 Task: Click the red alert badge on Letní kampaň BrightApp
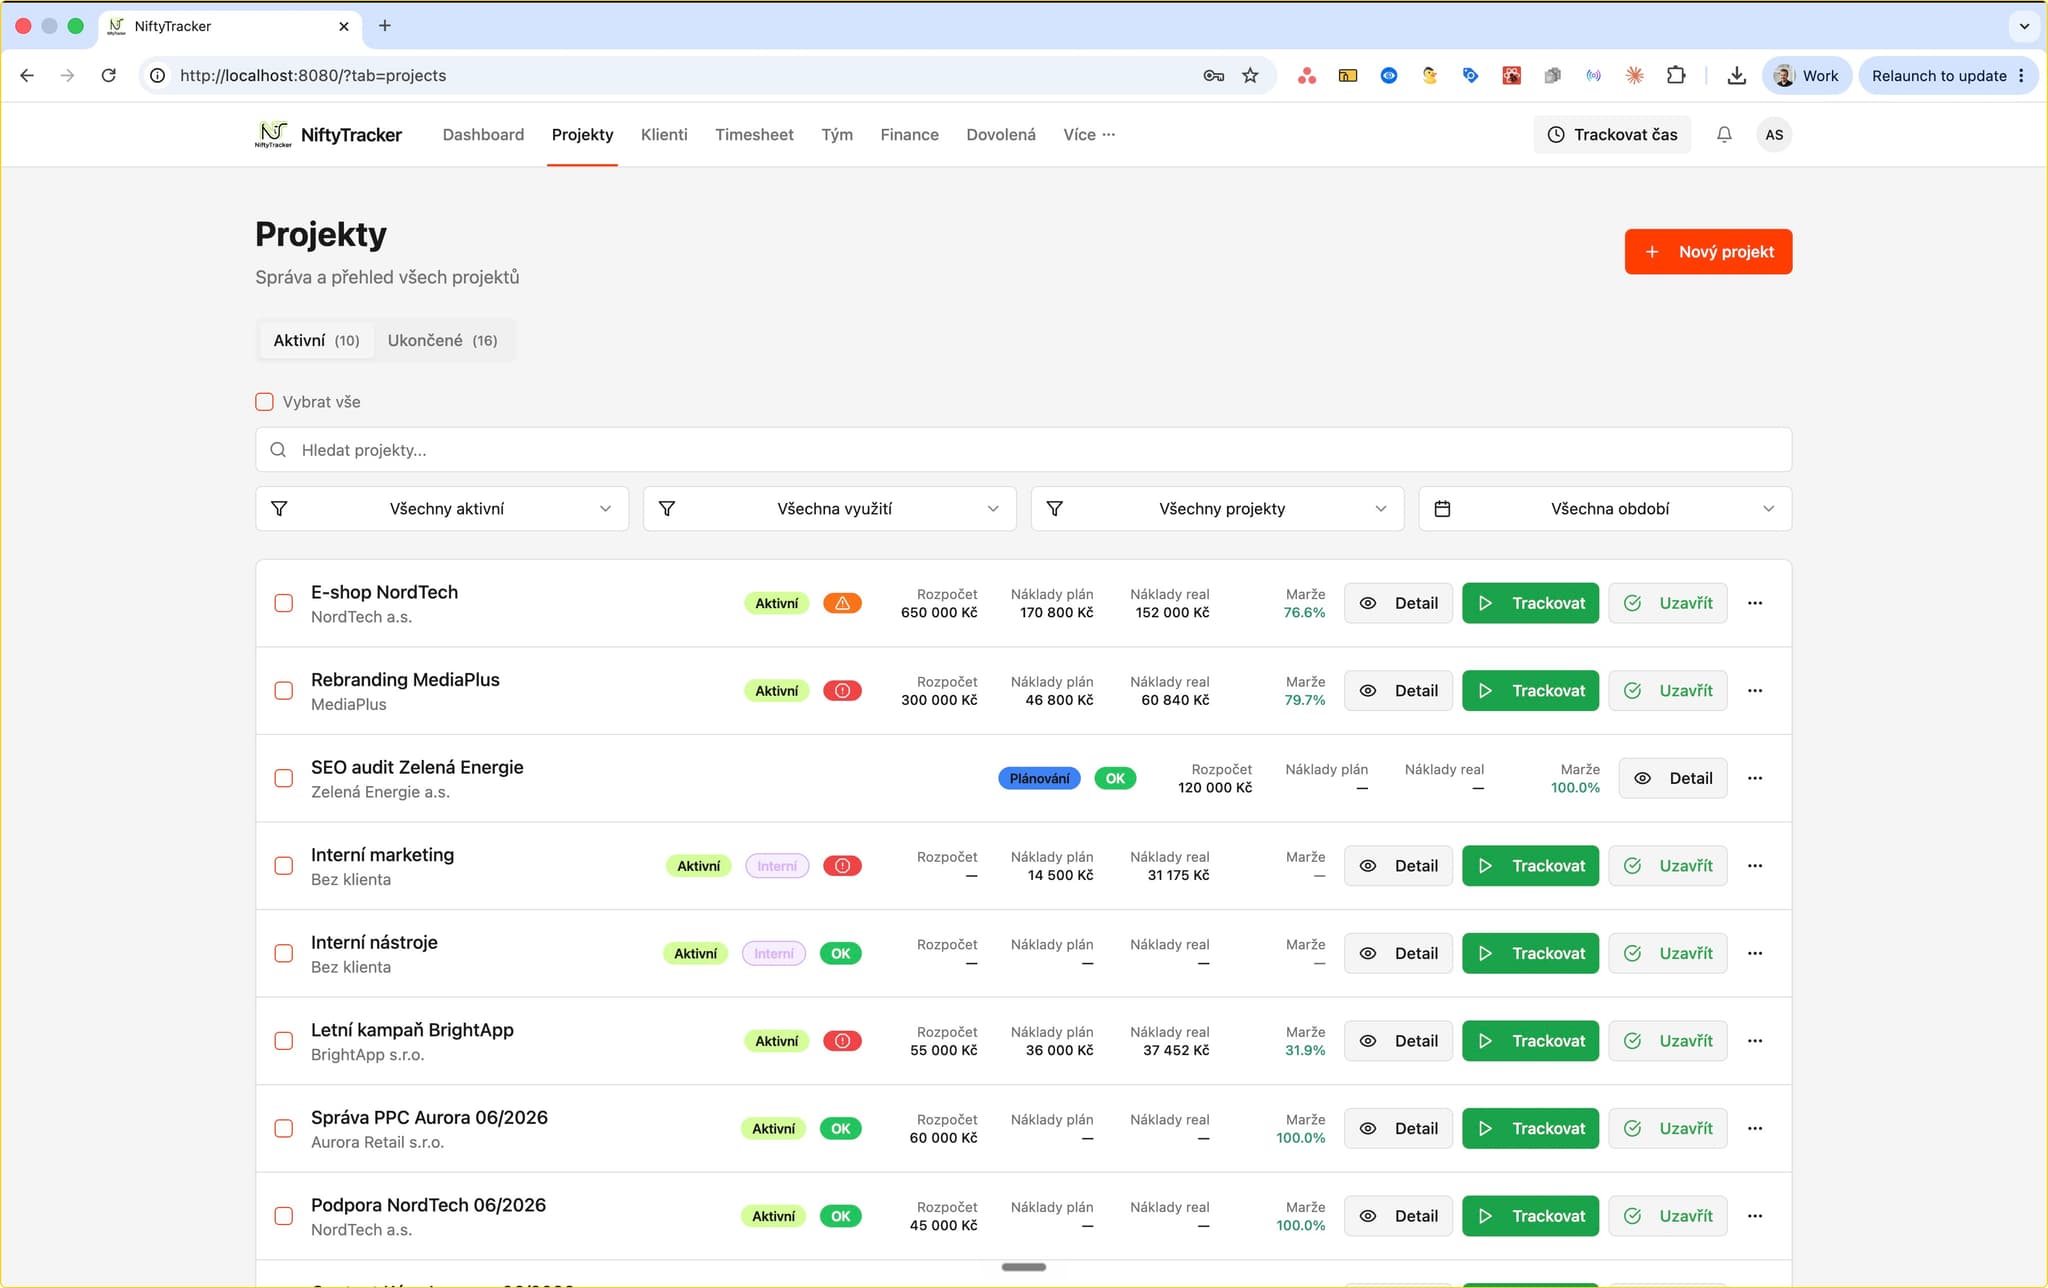(842, 1041)
